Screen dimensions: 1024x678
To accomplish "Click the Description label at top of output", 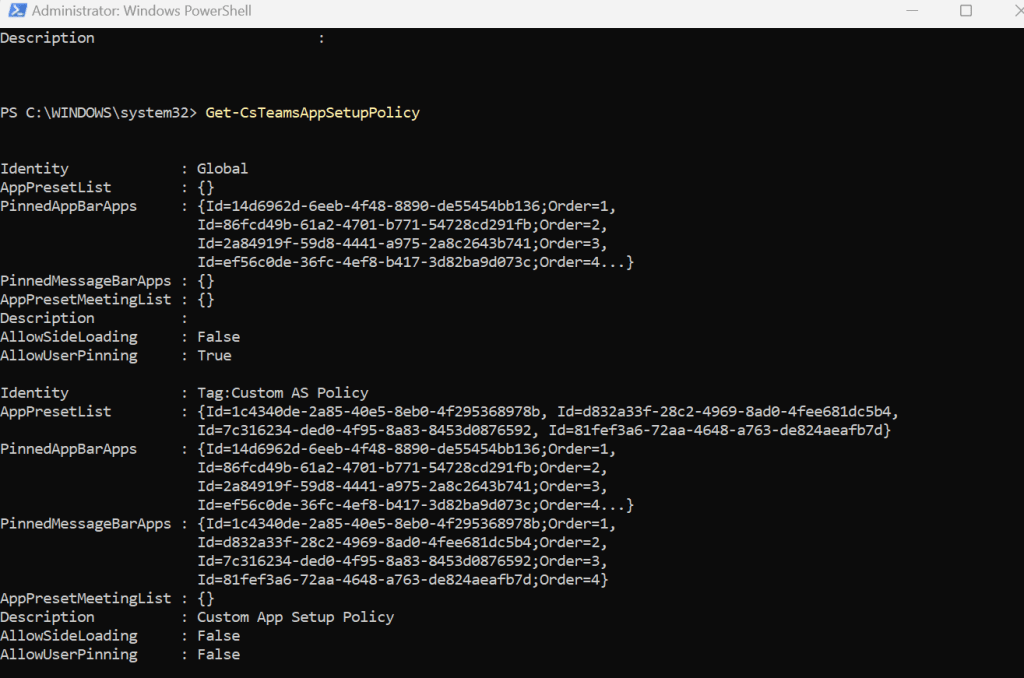I will 47,38.
